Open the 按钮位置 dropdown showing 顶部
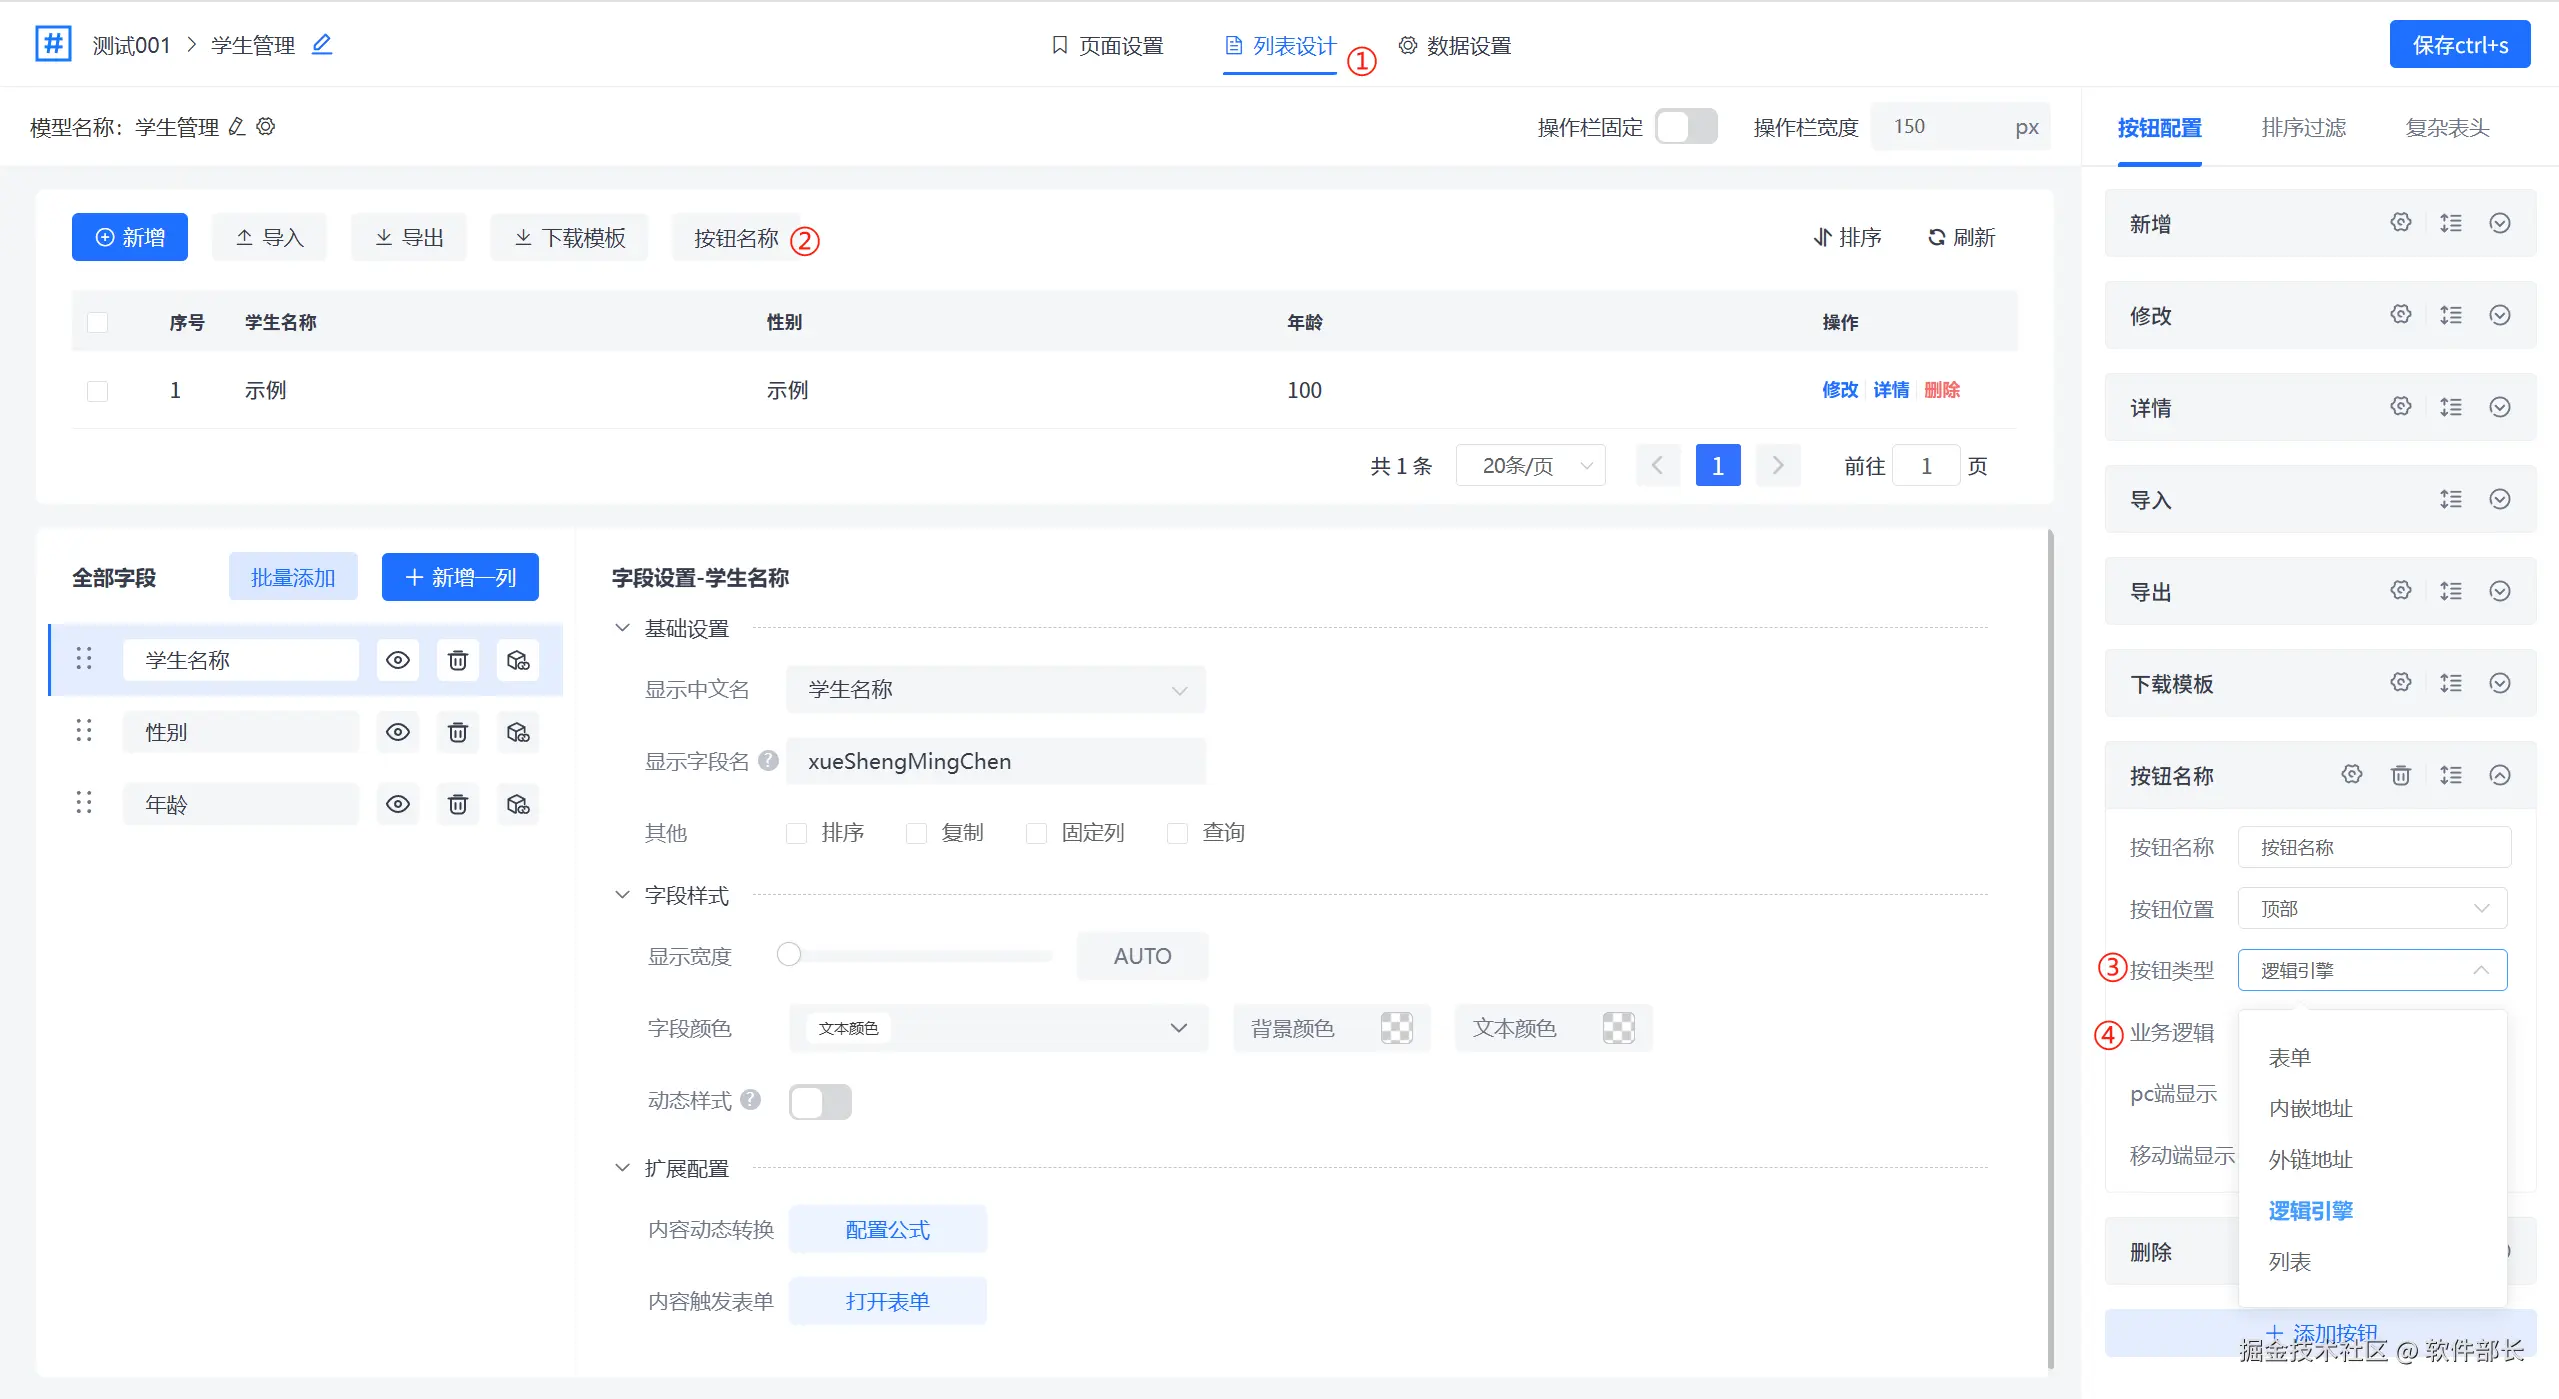Viewport: 2559px width, 1399px height. click(2372, 909)
